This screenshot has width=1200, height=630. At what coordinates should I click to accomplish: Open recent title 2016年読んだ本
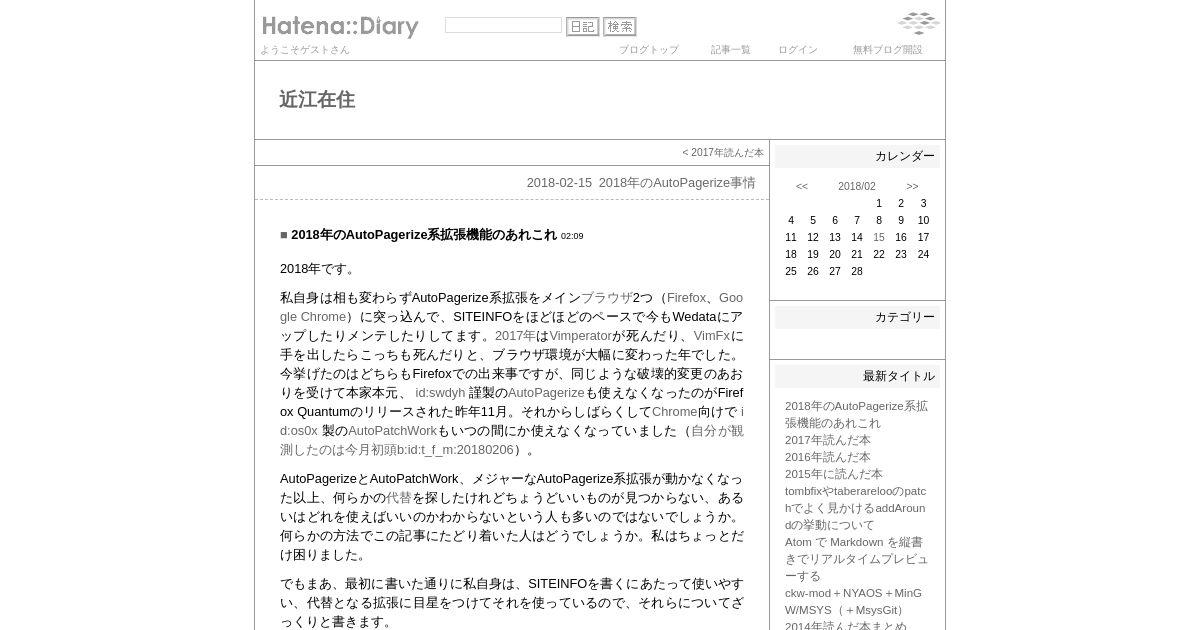(x=828, y=457)
